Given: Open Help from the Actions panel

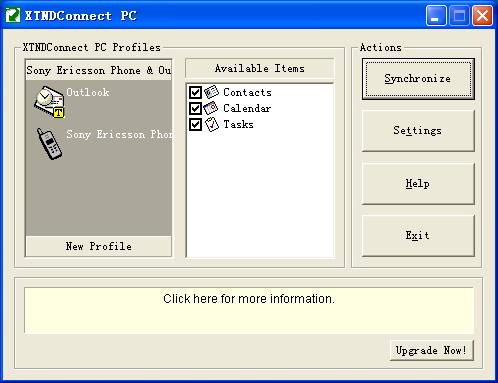Looking at the screenshot, I should [x=418, y=183].
